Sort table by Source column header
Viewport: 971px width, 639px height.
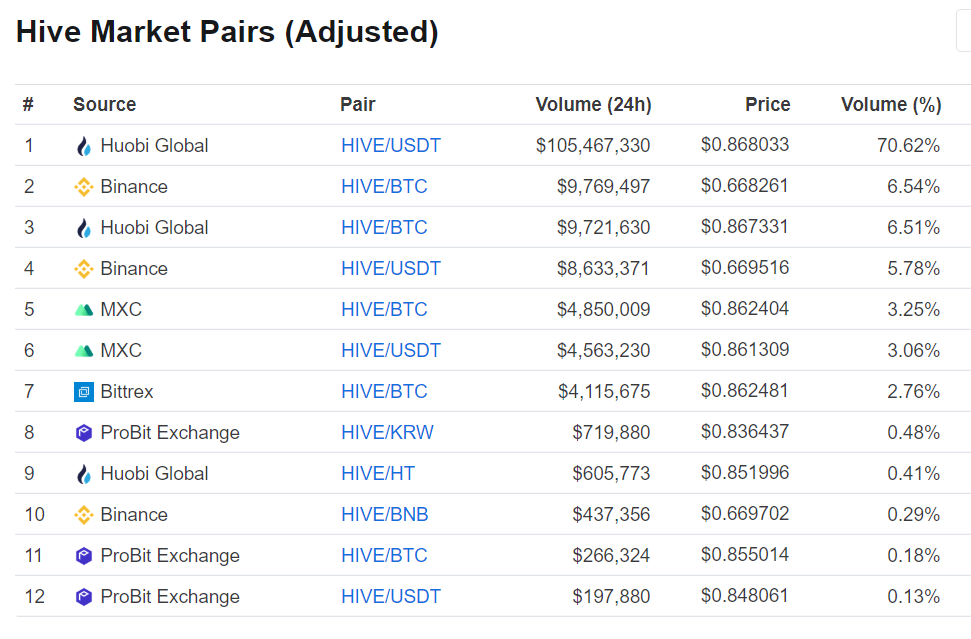[105, 104]
